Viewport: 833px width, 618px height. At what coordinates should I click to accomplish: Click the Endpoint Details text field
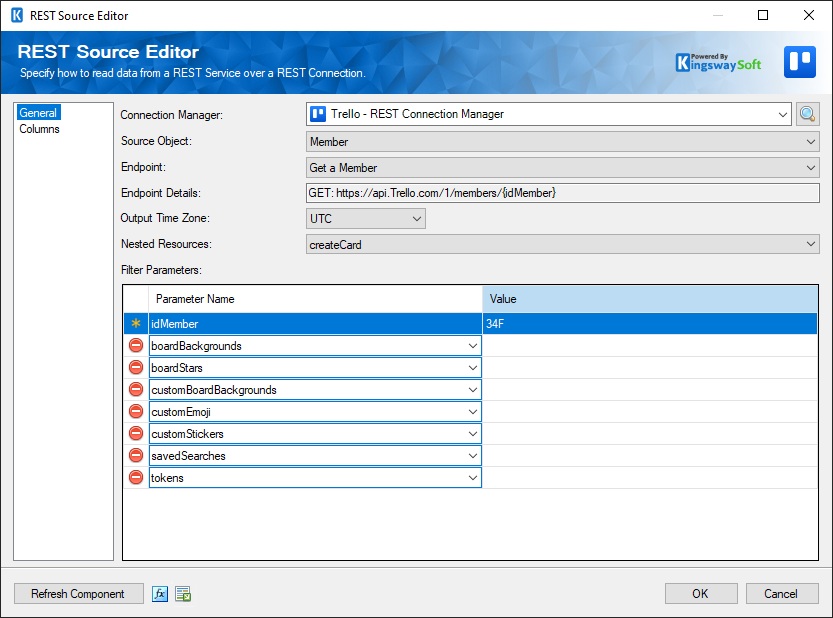click(x=563, y=193)
